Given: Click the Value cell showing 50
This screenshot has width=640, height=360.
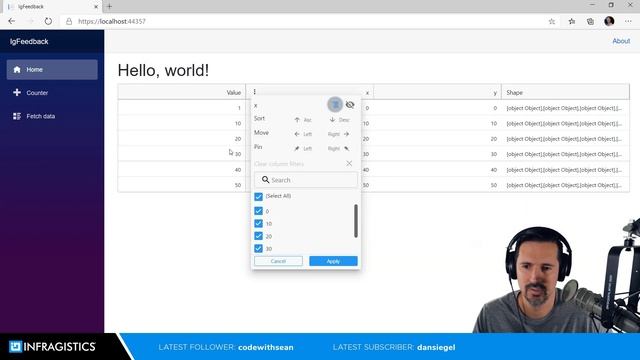Looking at the screenshot, I should pos(182,185).
